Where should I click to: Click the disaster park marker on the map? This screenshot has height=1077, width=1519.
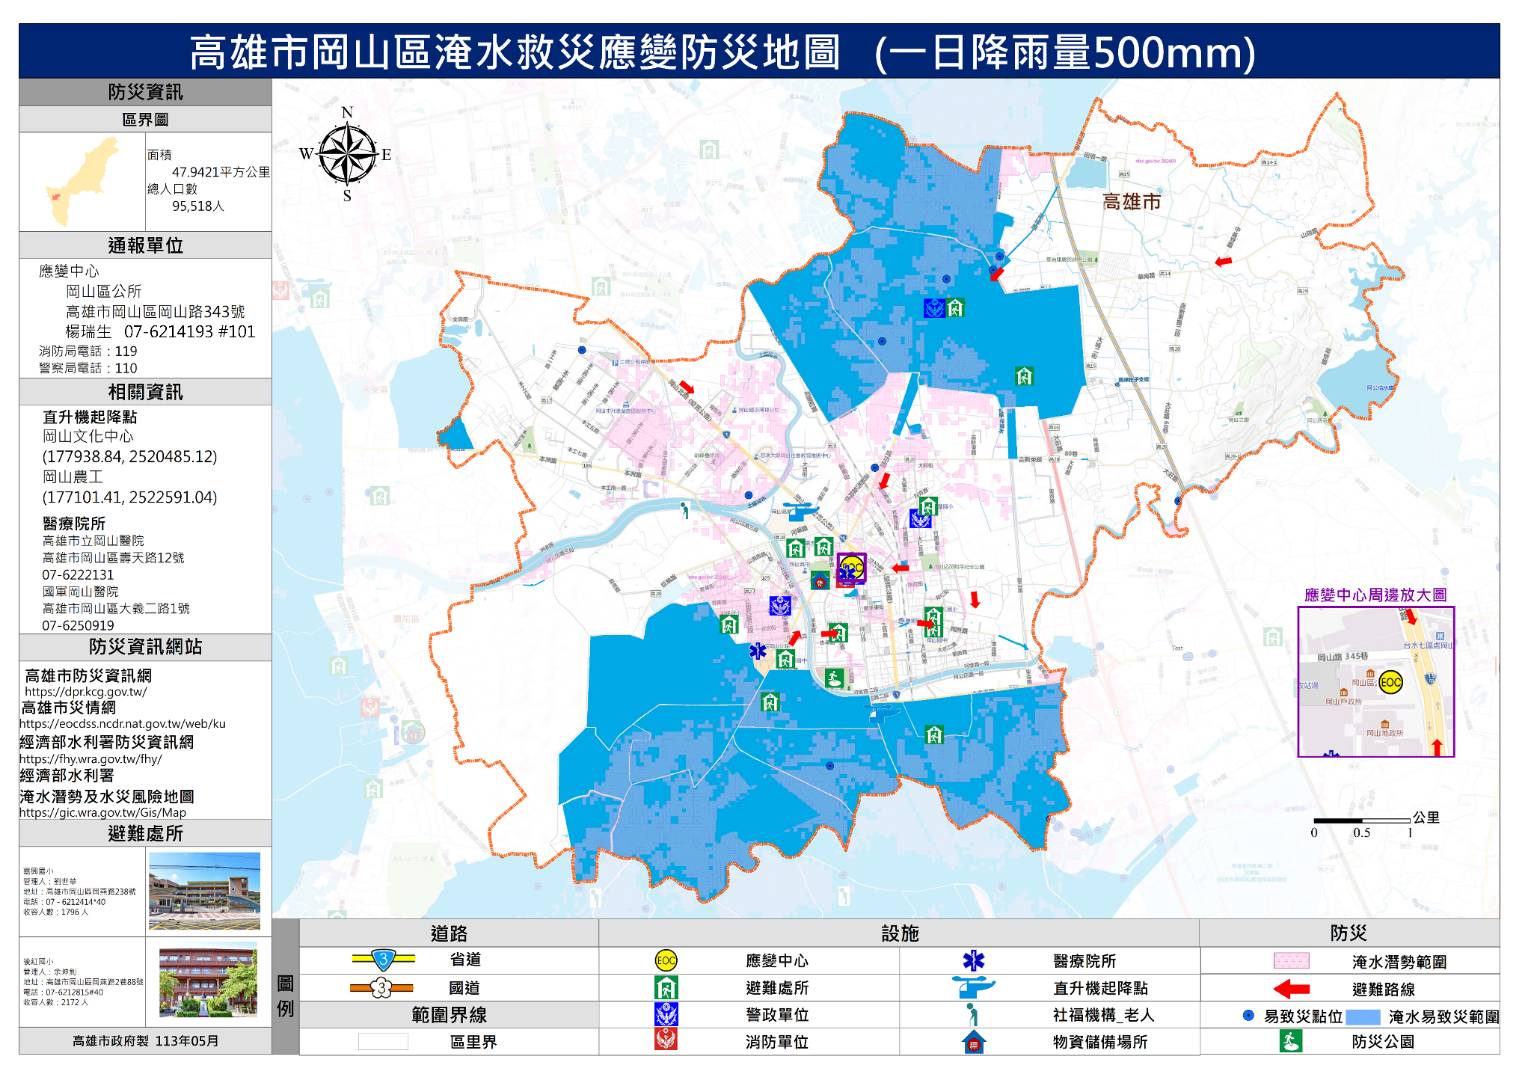point(833,679)
